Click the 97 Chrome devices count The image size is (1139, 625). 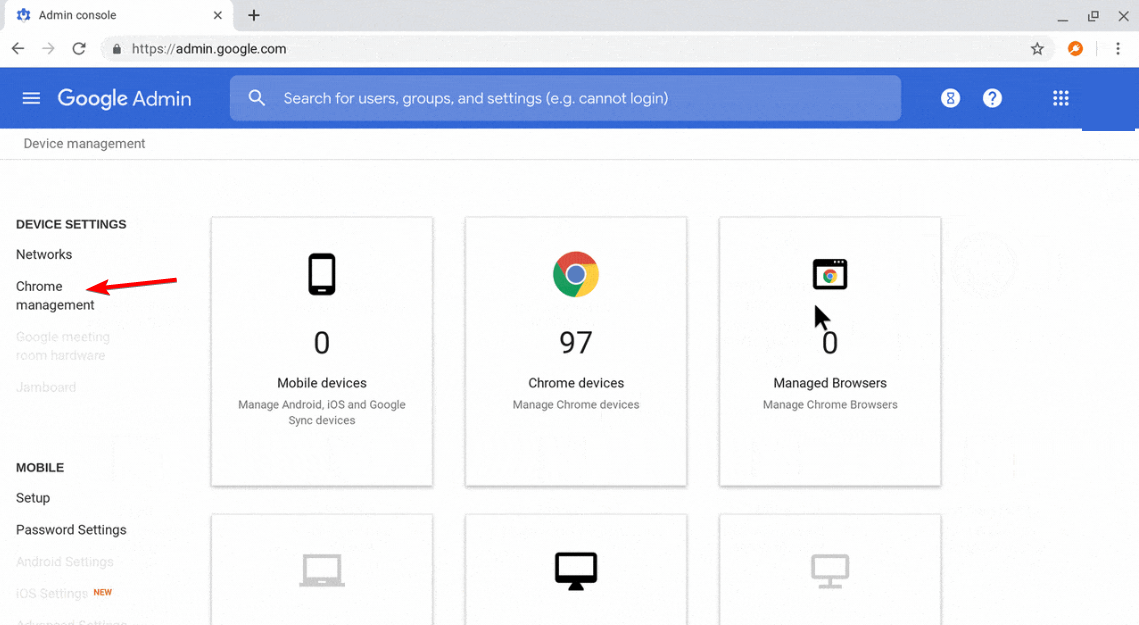point(576,343)
